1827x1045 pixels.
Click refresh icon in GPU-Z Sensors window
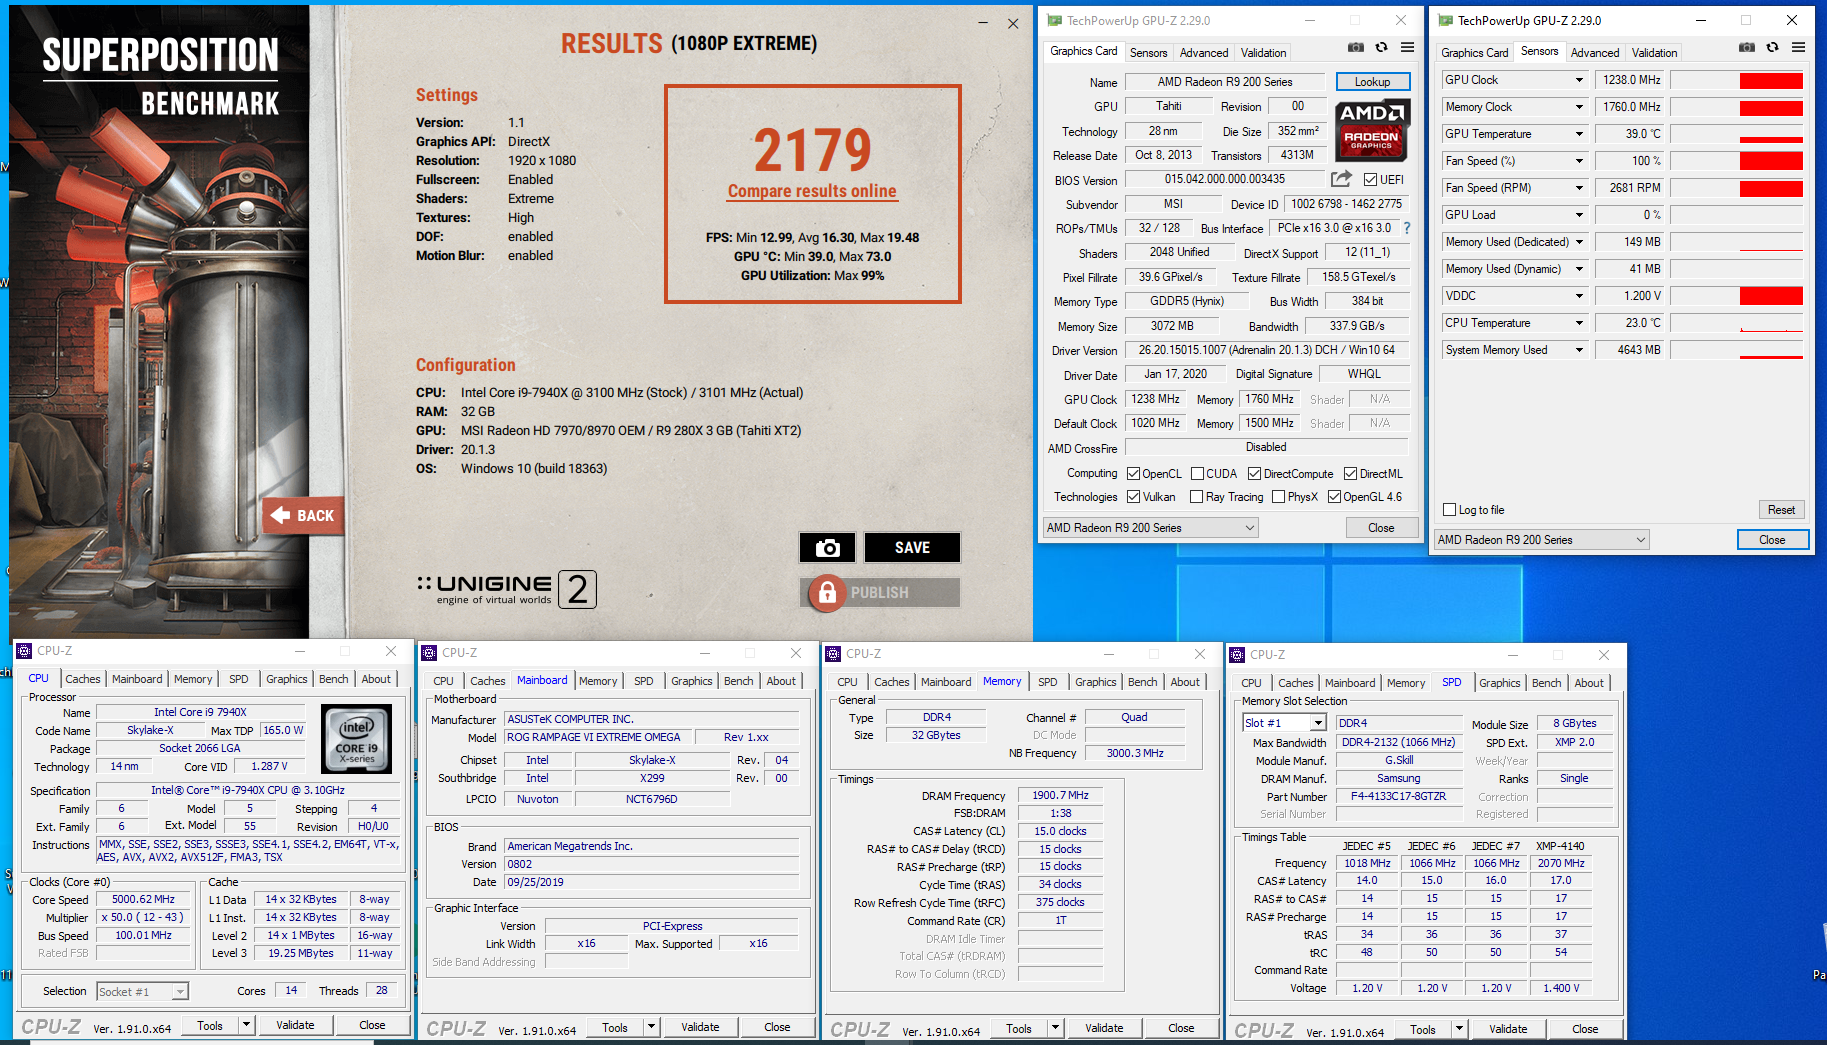pyautogui.click(x=1772, y=47)
